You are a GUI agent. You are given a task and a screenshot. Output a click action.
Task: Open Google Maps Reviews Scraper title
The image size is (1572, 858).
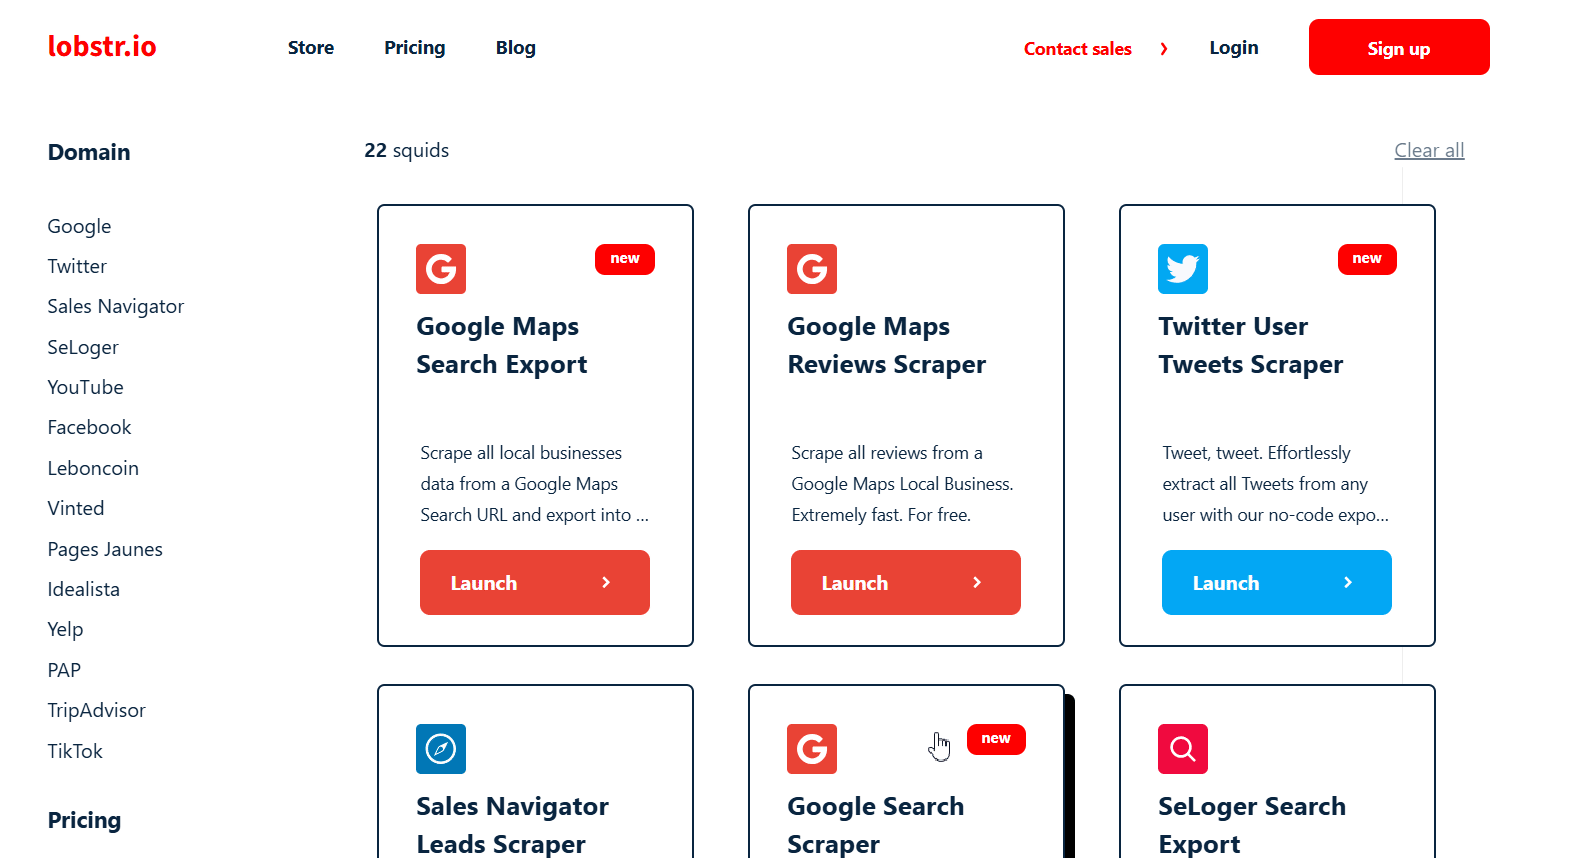pos(887,346)
